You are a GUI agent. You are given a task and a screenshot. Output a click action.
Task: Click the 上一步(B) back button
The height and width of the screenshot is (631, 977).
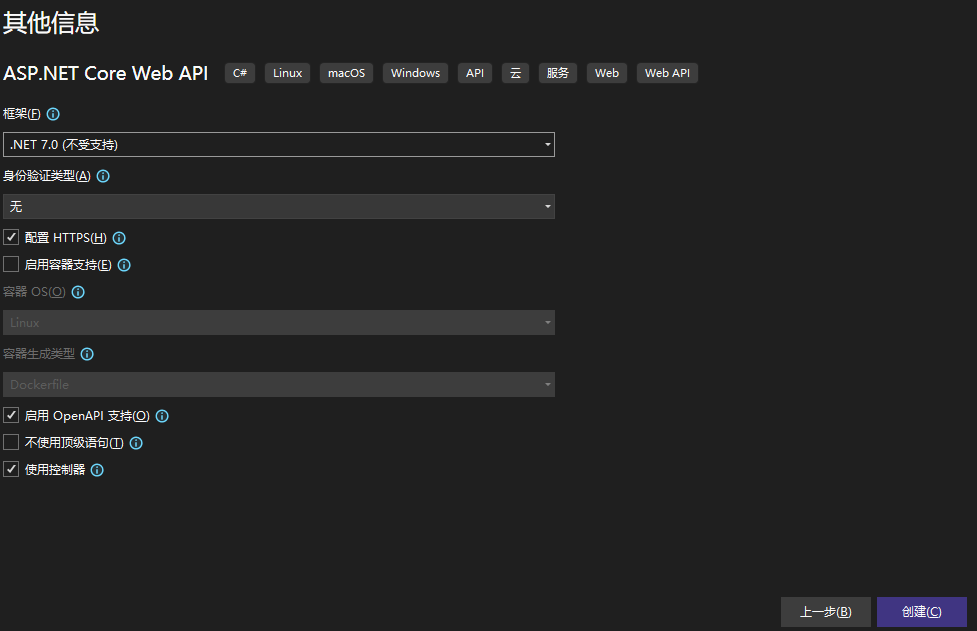[826, 612]
